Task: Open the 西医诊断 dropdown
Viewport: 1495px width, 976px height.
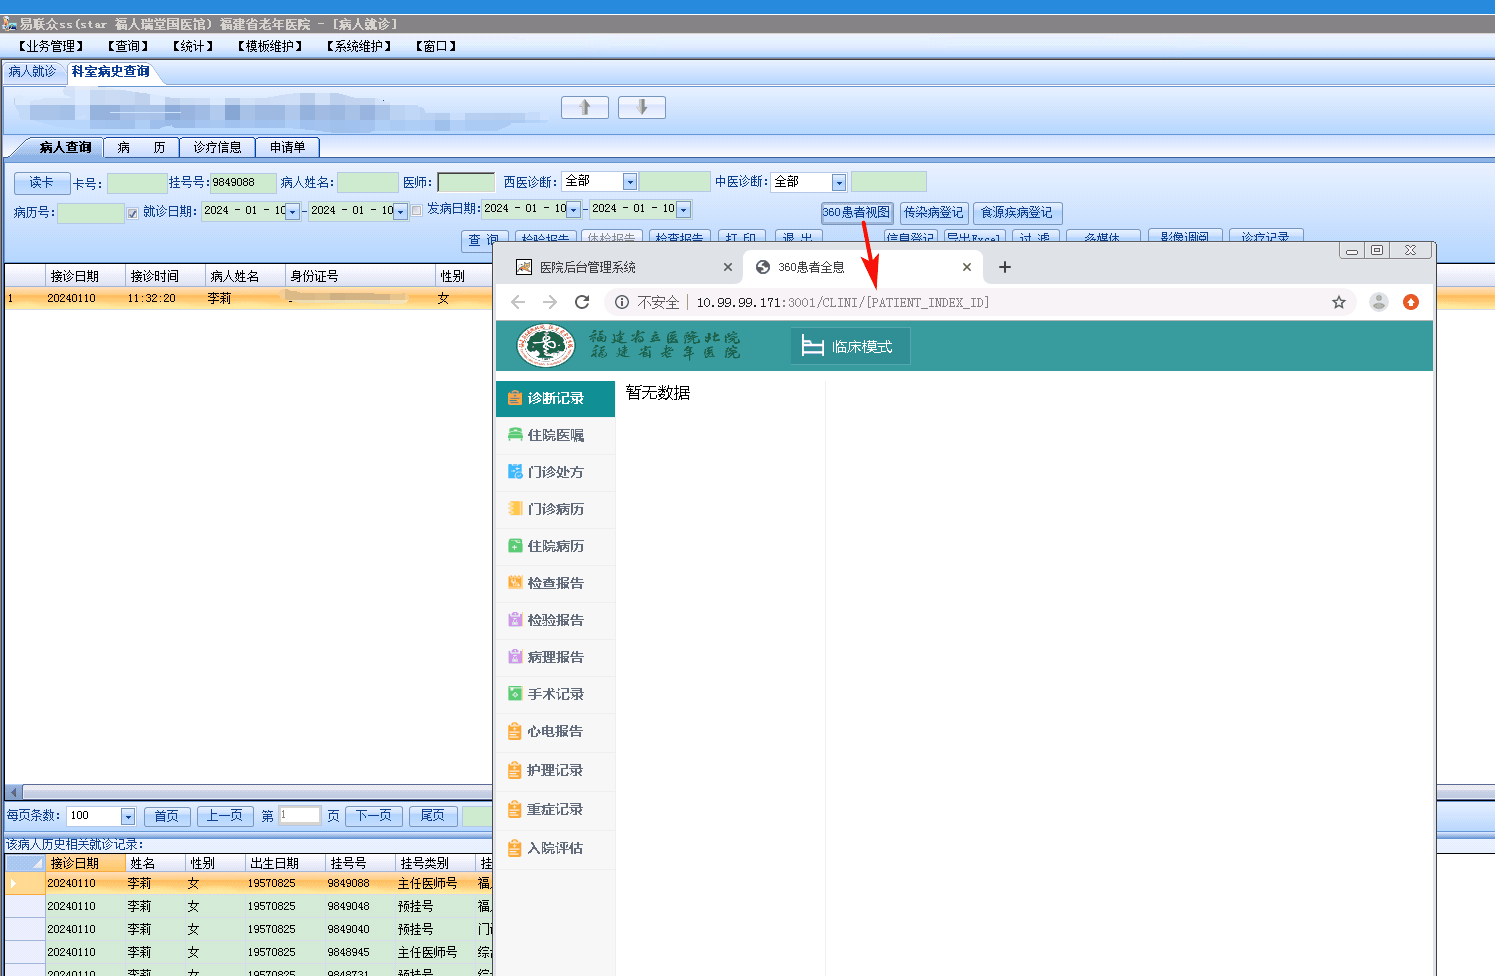Action: coord(630,181)
